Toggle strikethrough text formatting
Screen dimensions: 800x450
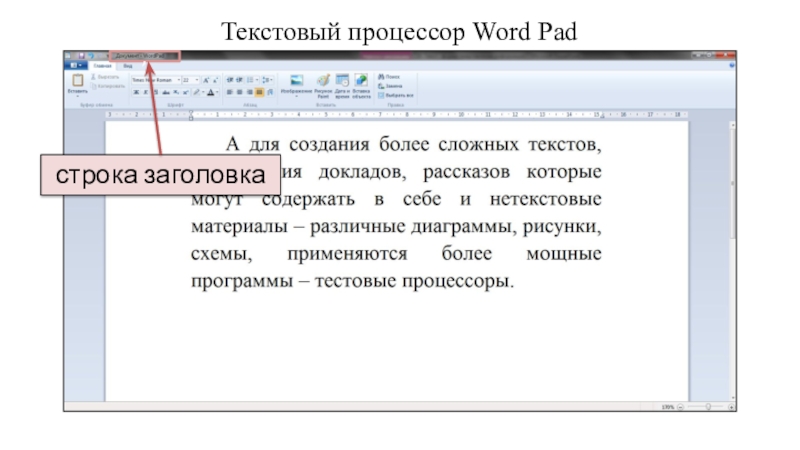pyautogui.click(x=166, y=92)
